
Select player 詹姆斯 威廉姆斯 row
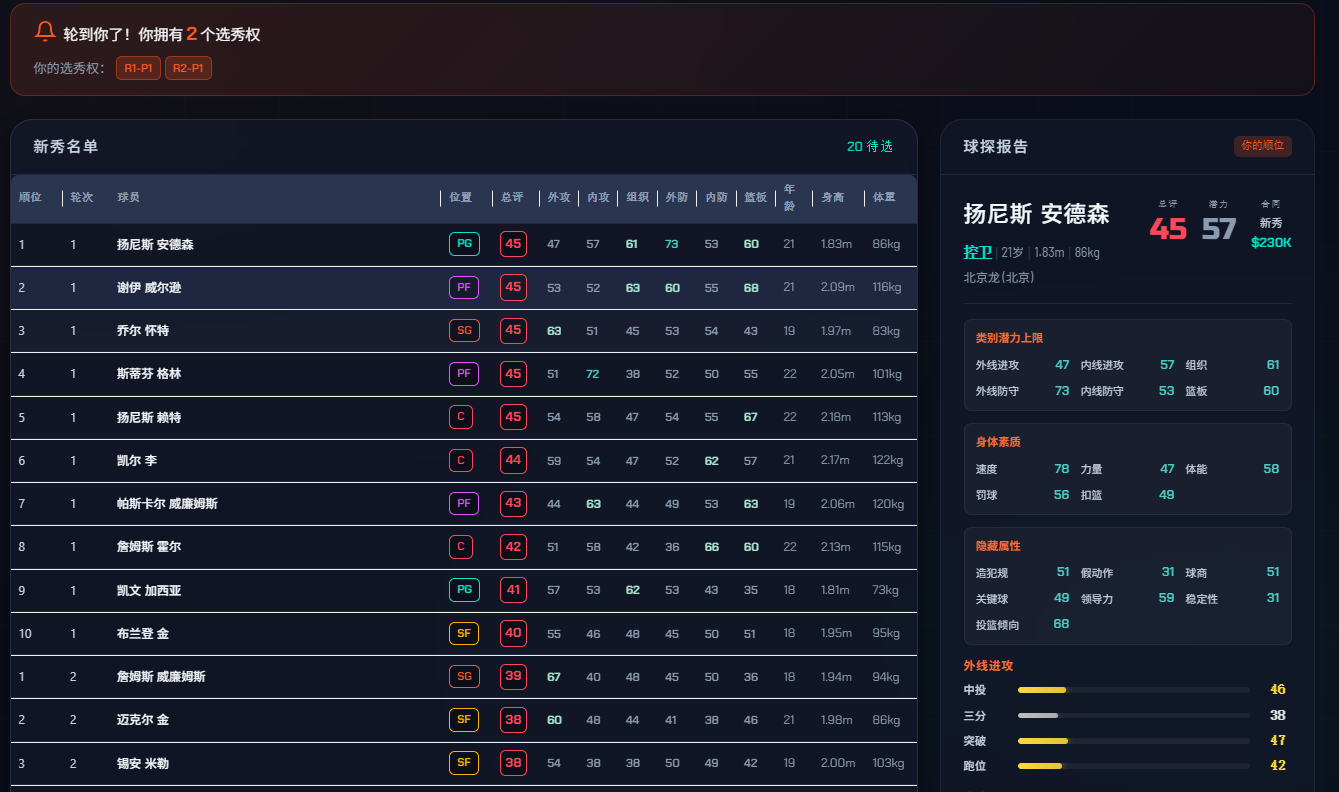pyautogui.click(x=464, y=677)
